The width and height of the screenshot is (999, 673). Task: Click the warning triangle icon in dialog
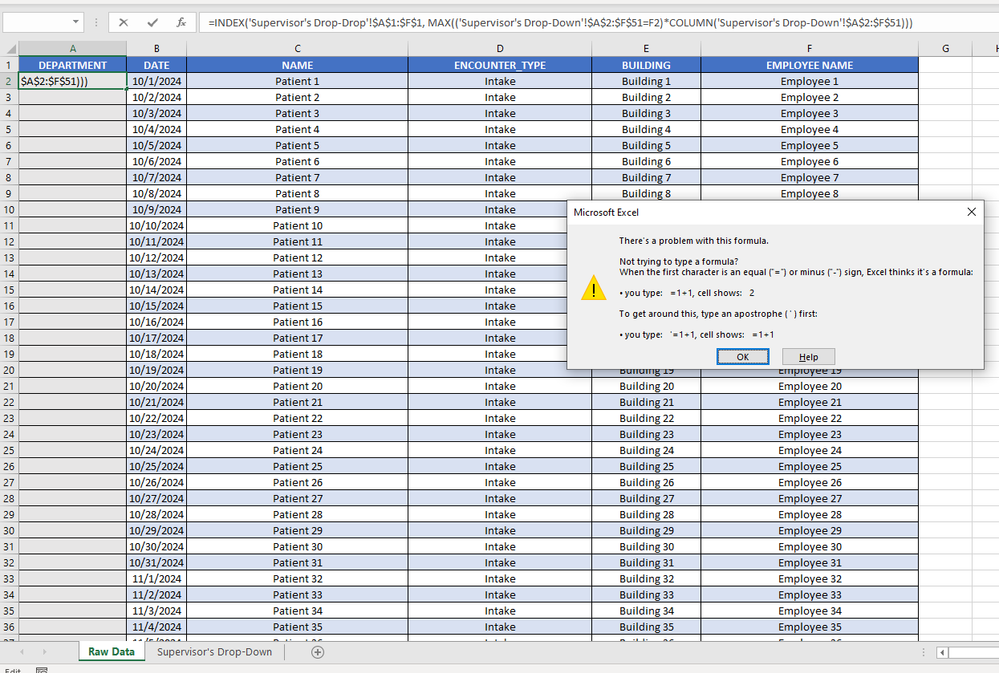coord(593,288)
